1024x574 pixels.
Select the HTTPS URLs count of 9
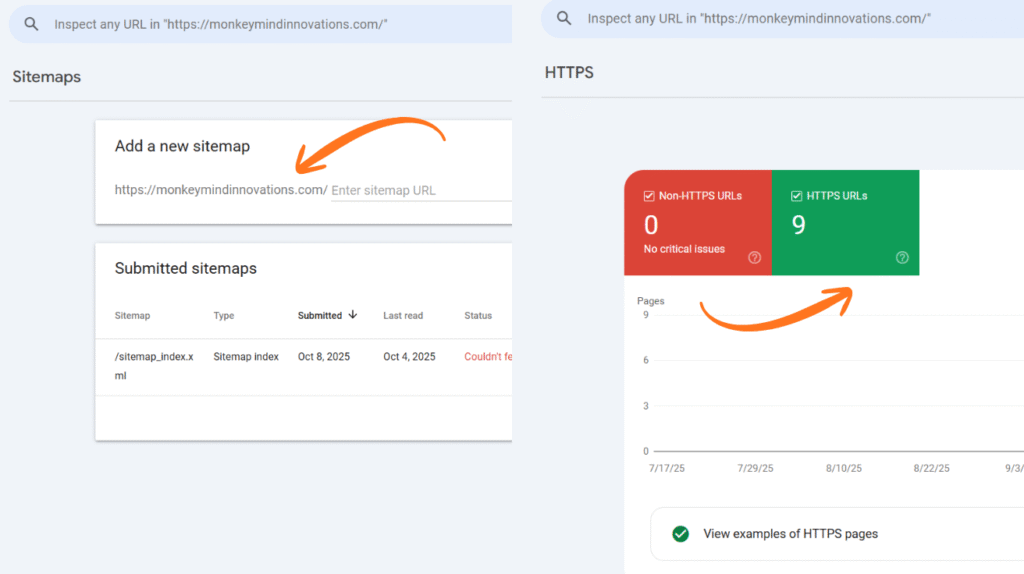tap(798, 225)
